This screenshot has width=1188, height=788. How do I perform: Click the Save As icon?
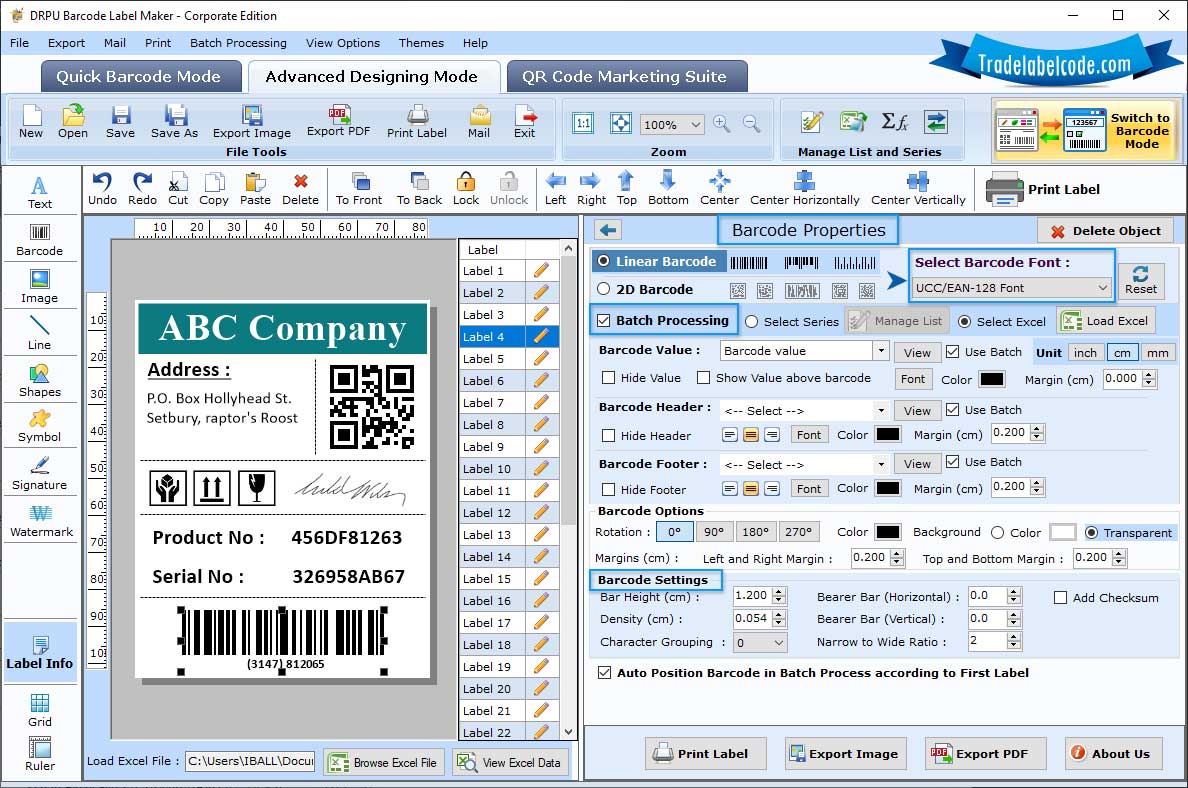[x=174, y=122]
